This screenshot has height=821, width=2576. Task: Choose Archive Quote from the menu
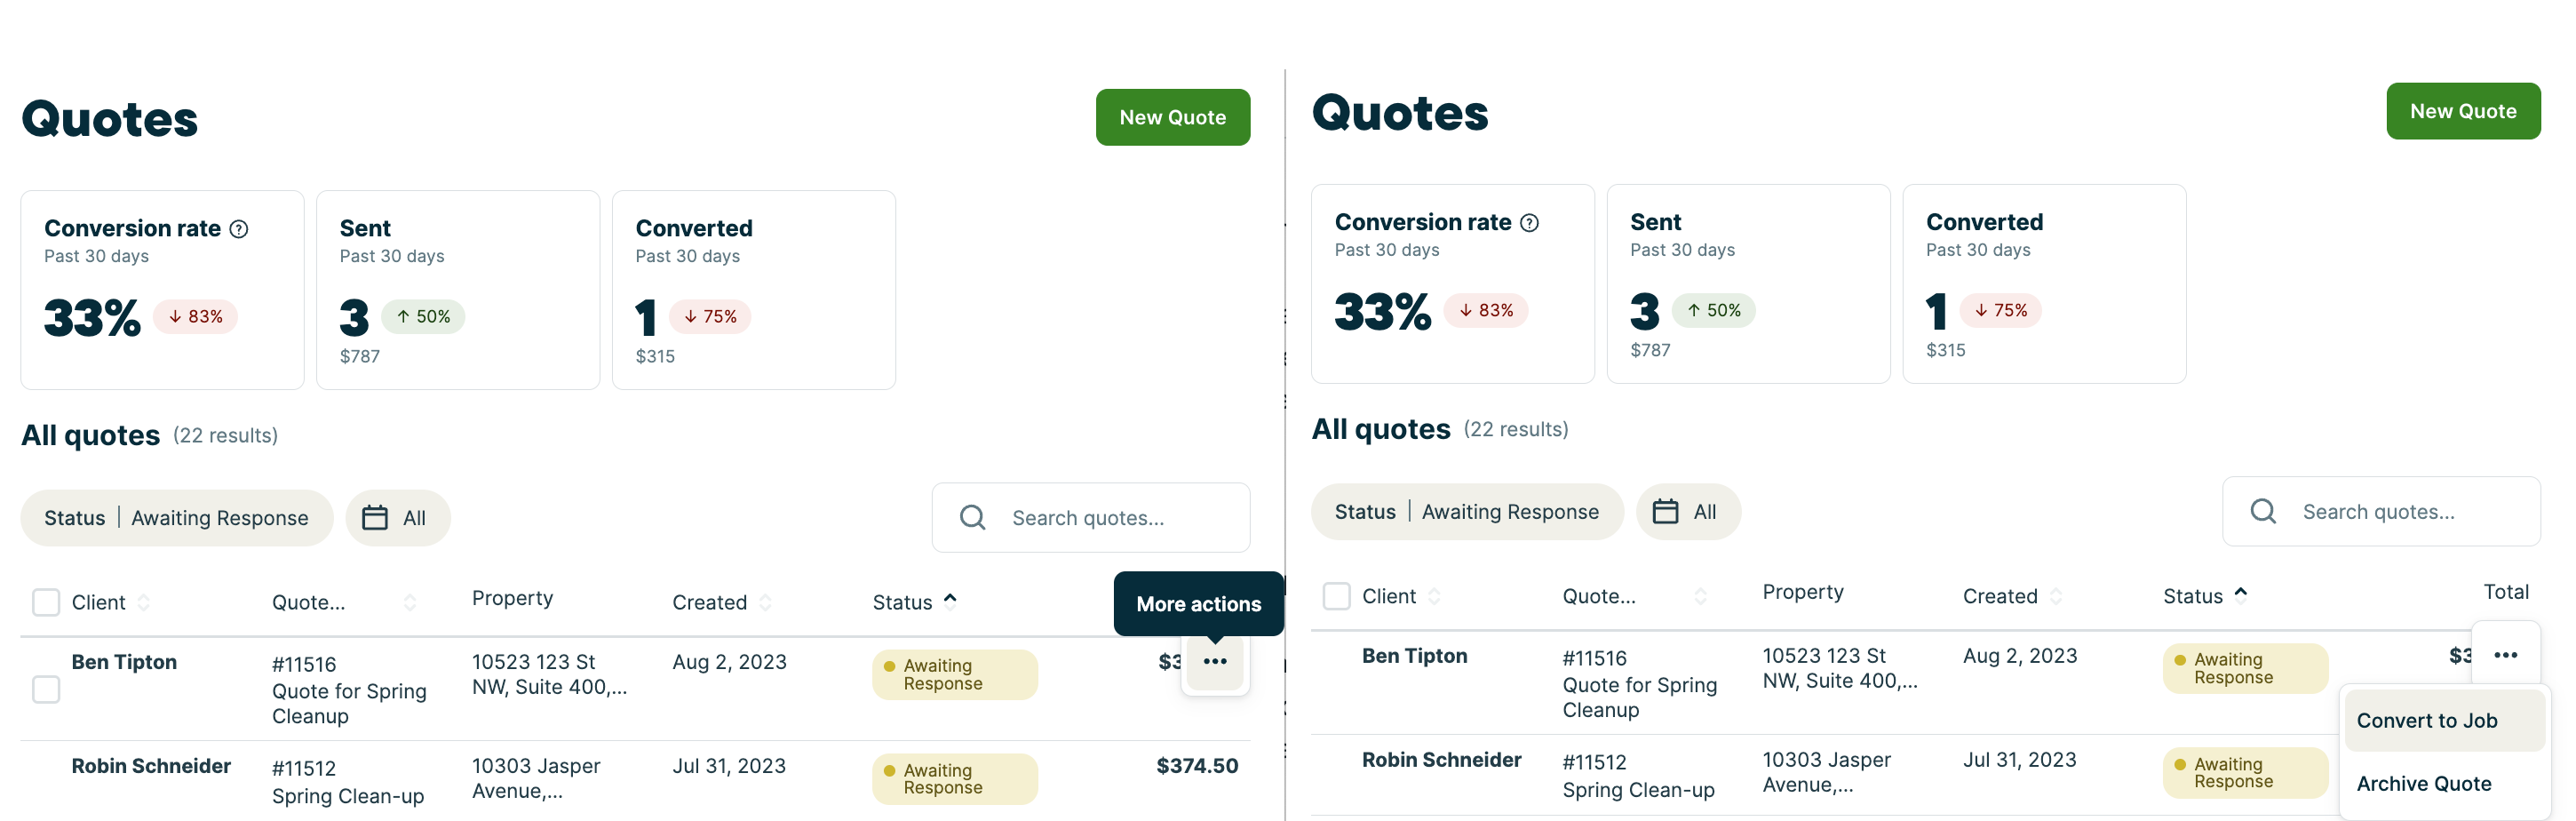[x=2424, y=784]
